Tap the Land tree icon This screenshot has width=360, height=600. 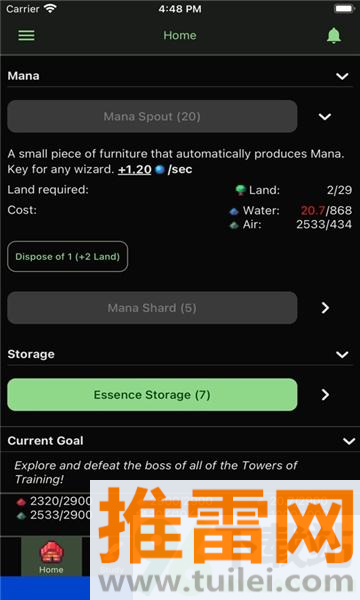[241, 190]
